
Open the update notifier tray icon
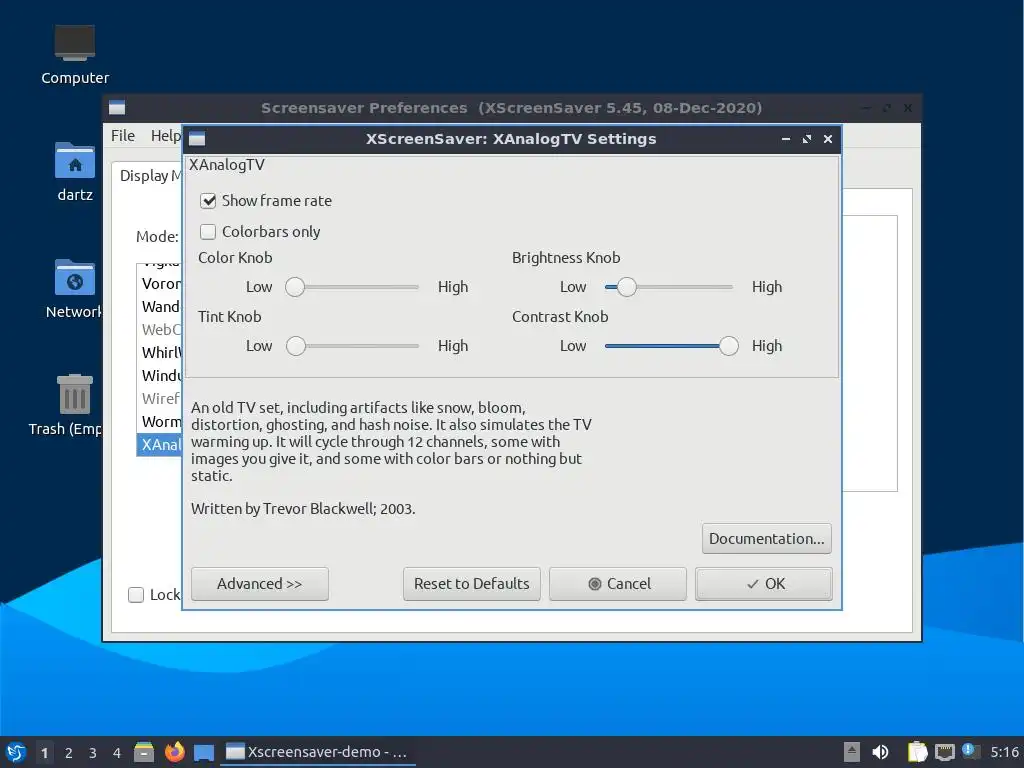(970, 751)
